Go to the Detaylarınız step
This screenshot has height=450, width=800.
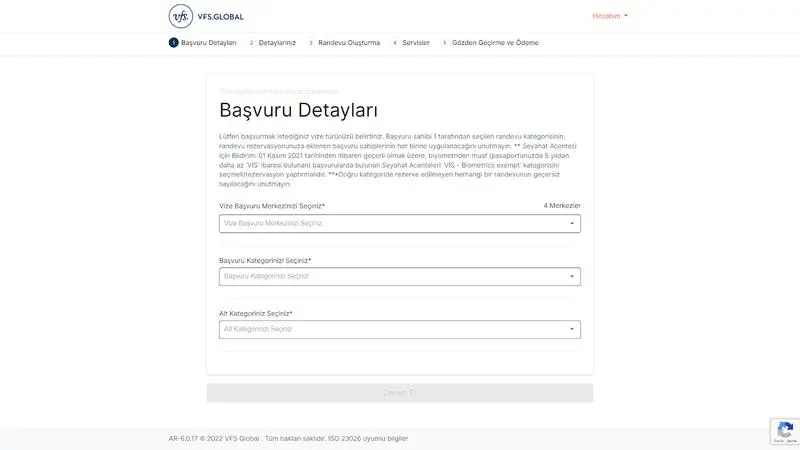tap(272, 43)
